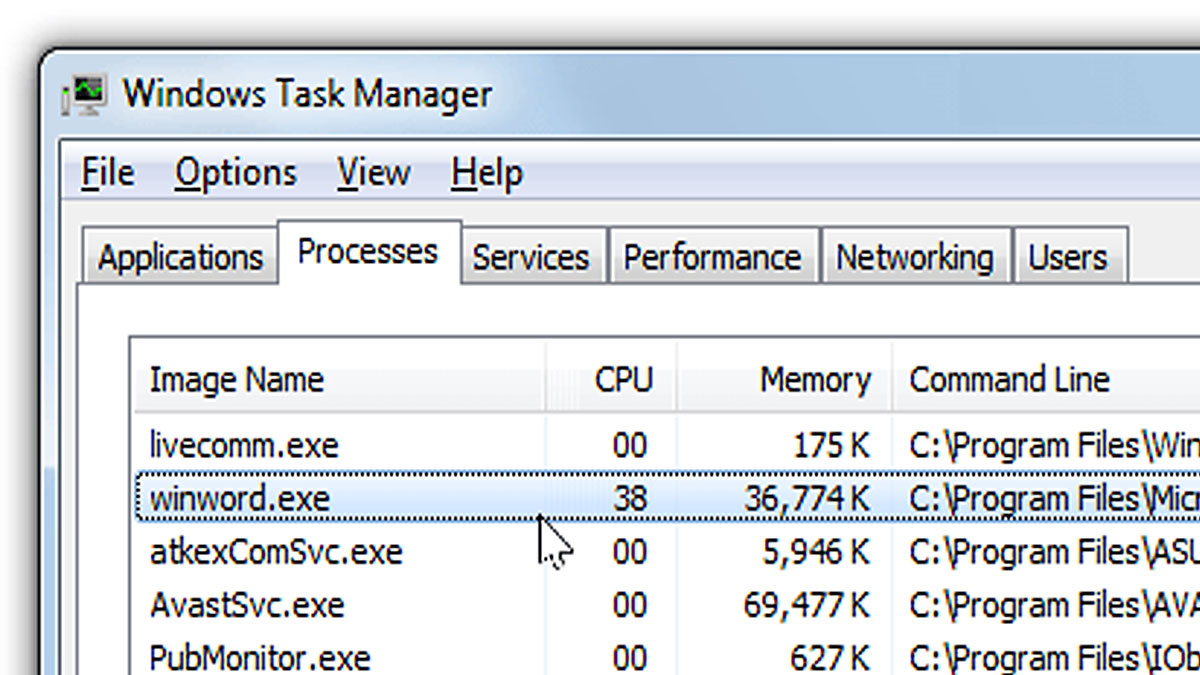Sort by the Memory column header
Image resolution: width=1200 pixels, height=675 pixels.
[x=815, y=380]
